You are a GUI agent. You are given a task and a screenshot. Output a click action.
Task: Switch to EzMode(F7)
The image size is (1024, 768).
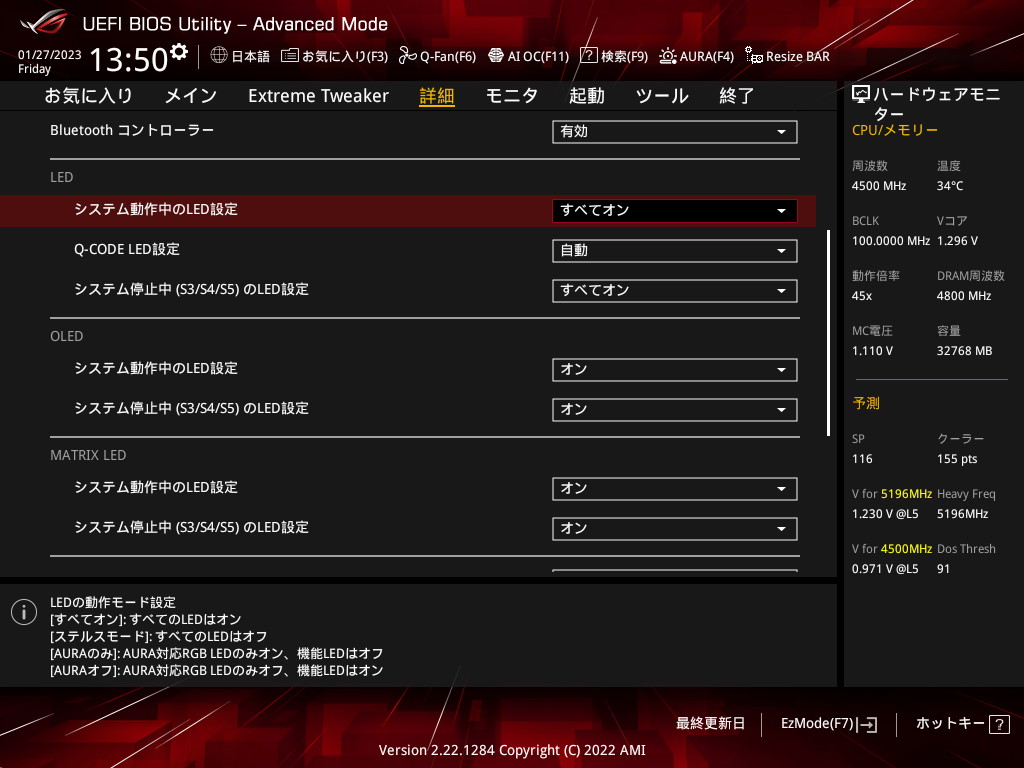tap(817, 724)
